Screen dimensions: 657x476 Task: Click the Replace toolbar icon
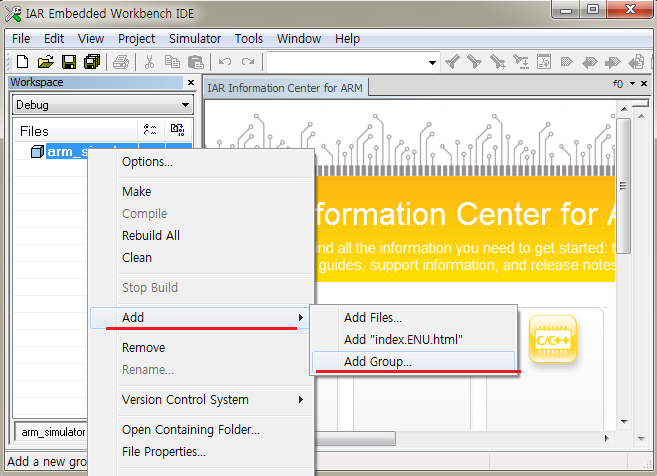(x=521, y=62)
